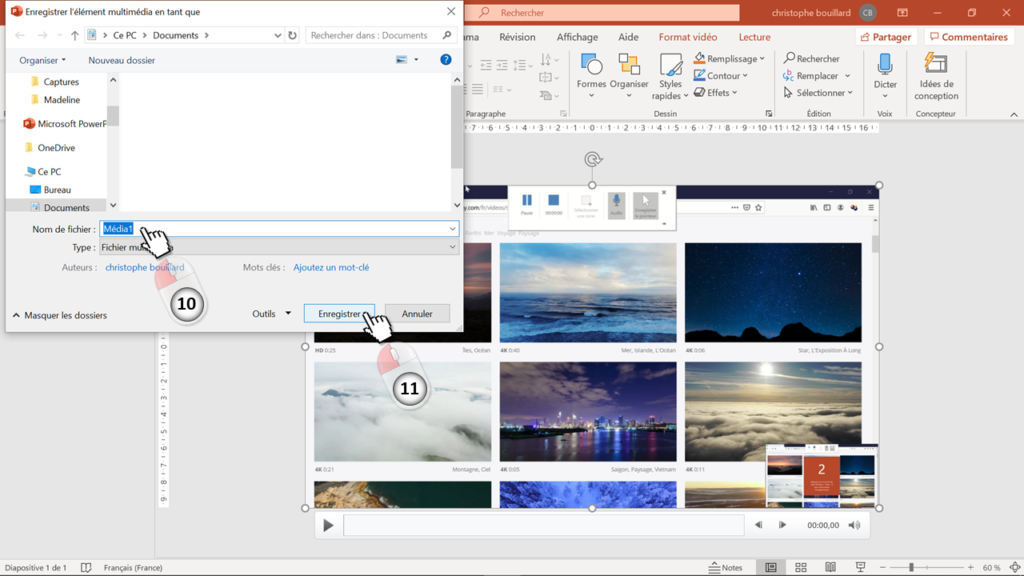Click the dialog help question mark icon

click(x=446, y=60)
